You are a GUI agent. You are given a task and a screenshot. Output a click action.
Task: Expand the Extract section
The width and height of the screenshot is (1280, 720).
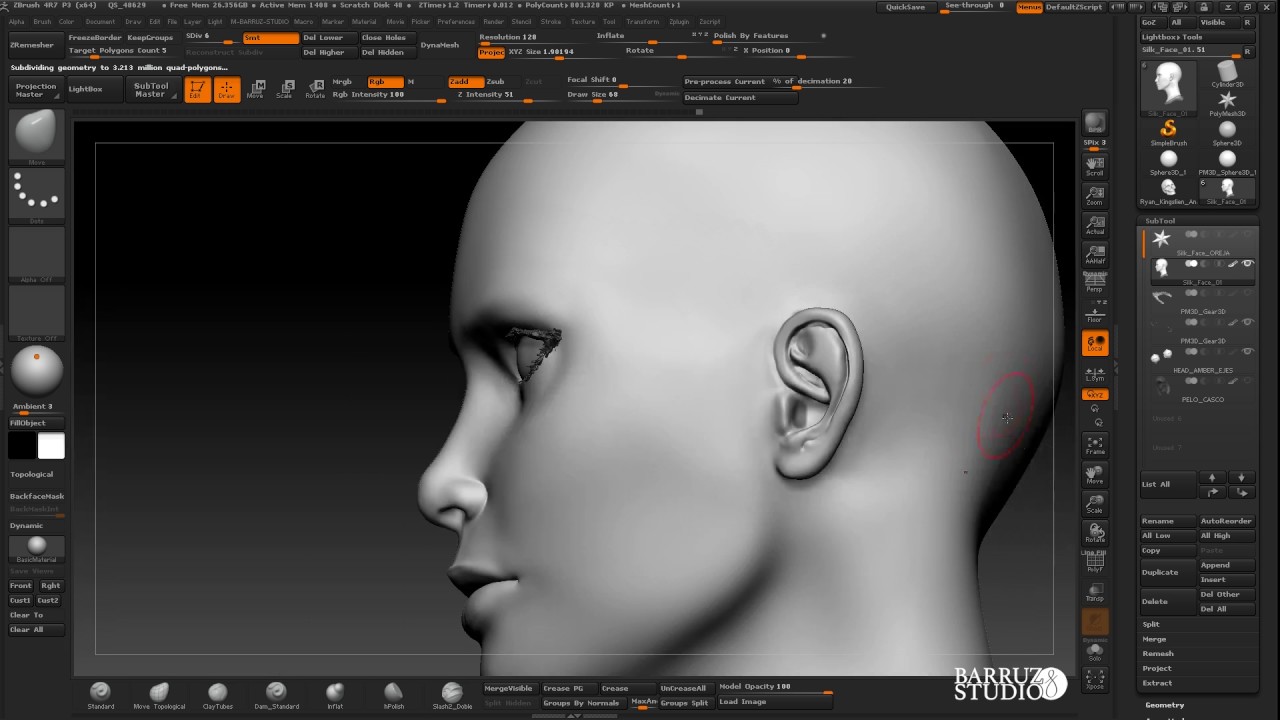click(1157, 683)
